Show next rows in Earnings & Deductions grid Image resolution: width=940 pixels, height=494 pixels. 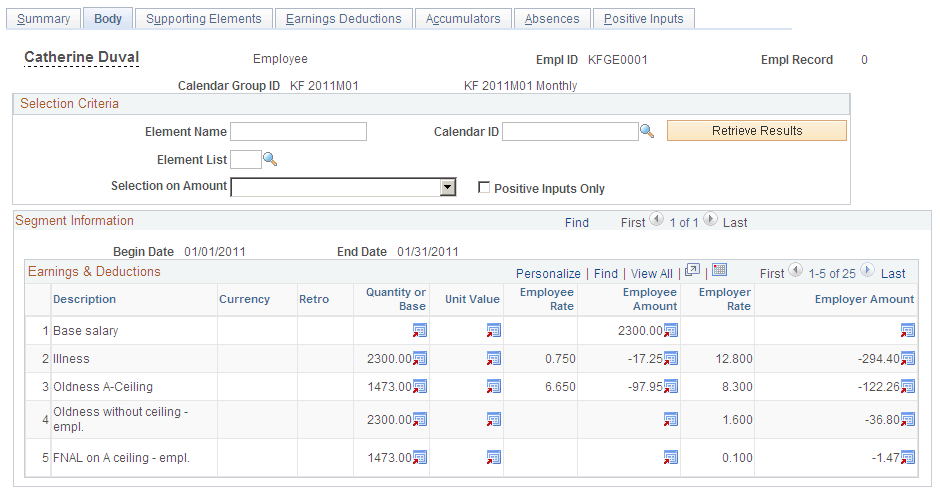coord(867,270)
